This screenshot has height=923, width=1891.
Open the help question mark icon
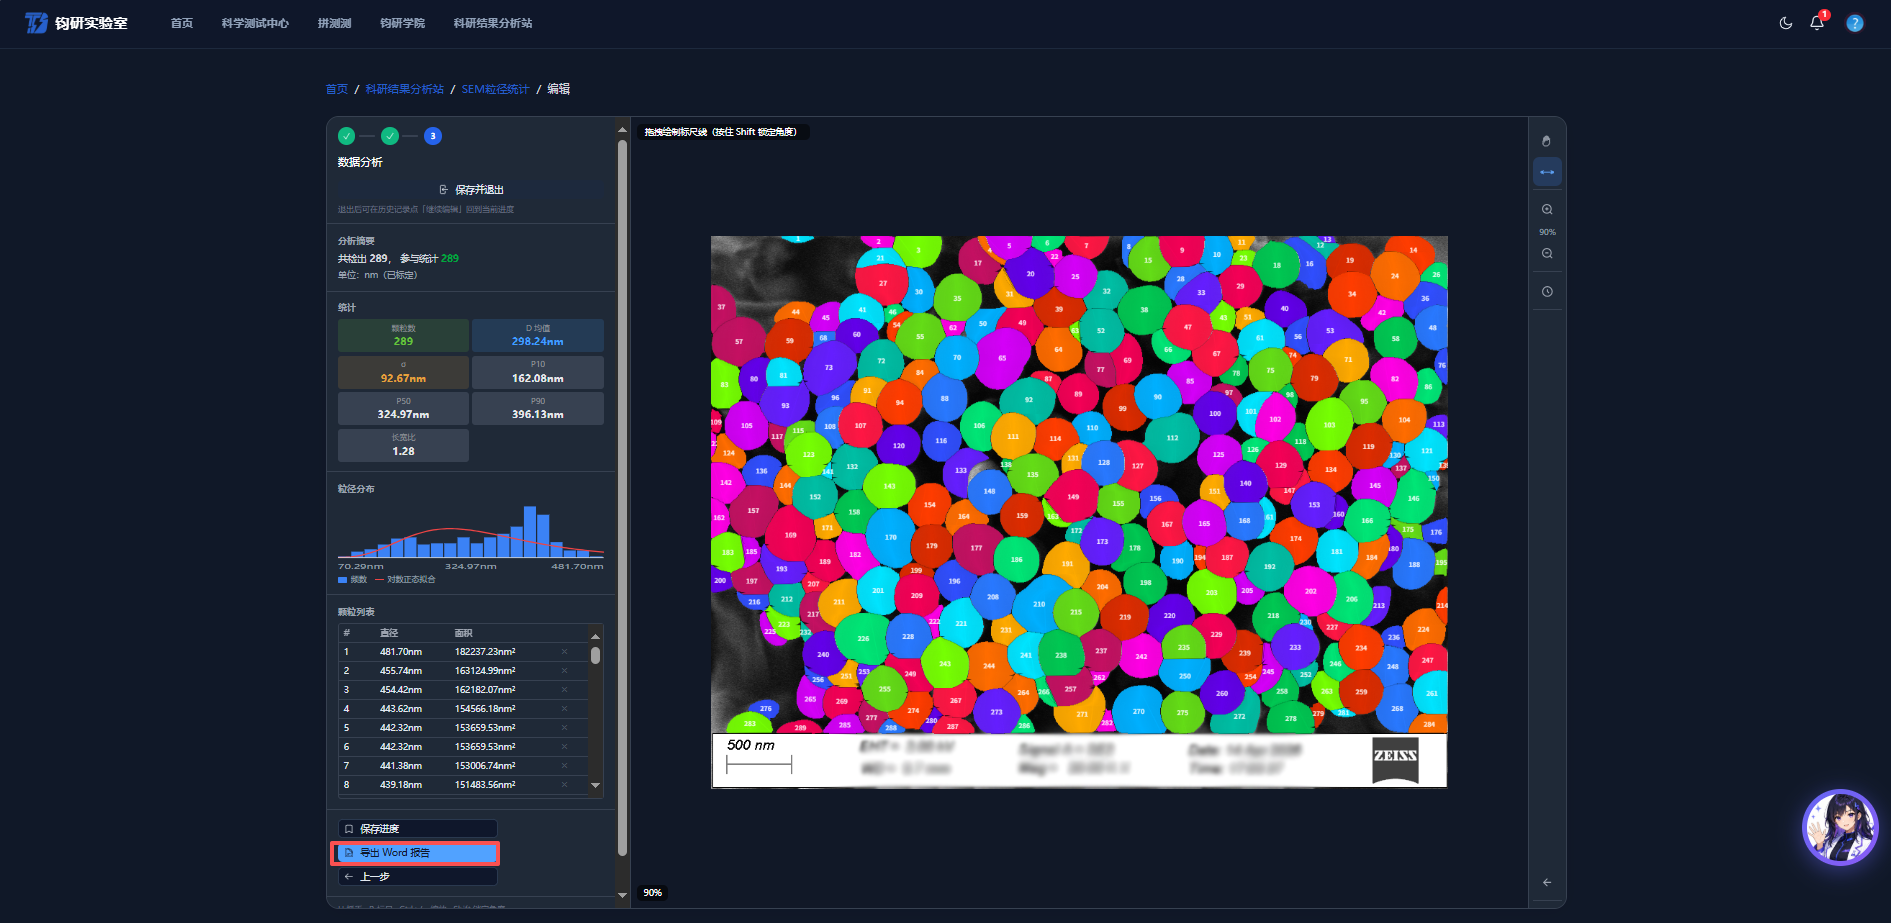(1855, 23)
